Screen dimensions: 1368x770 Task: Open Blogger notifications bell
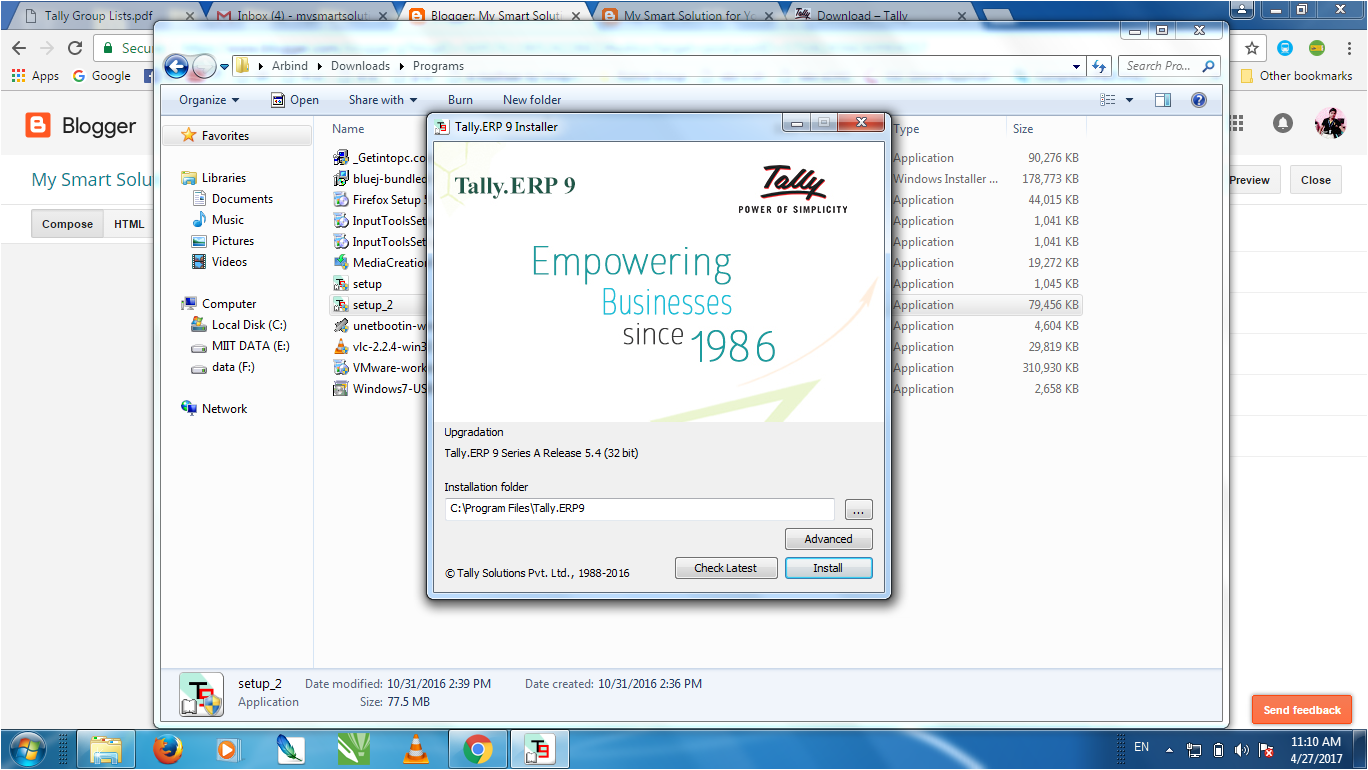tap(1282, 123)
